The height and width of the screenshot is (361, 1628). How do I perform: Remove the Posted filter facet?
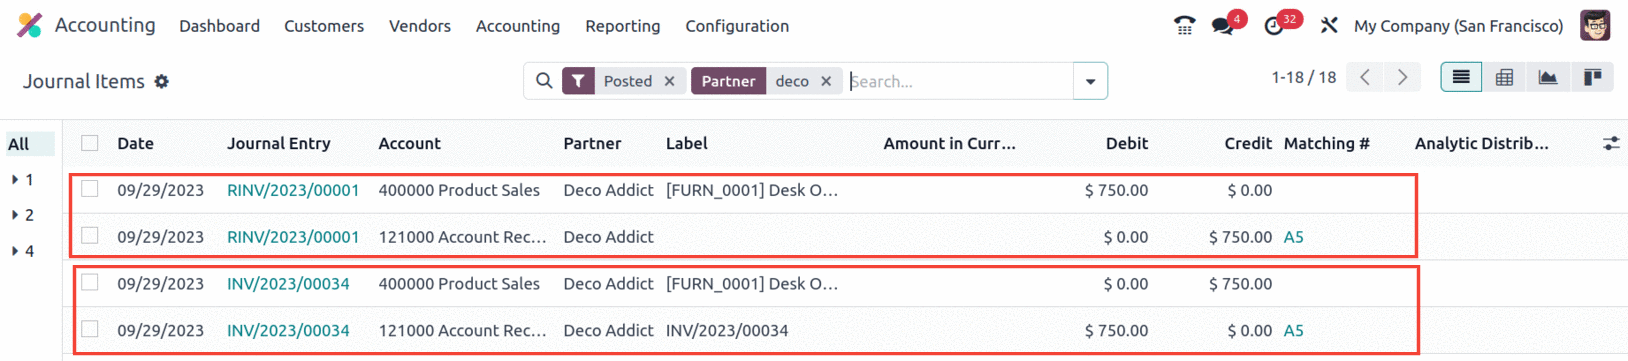click(x=669, y=81)
